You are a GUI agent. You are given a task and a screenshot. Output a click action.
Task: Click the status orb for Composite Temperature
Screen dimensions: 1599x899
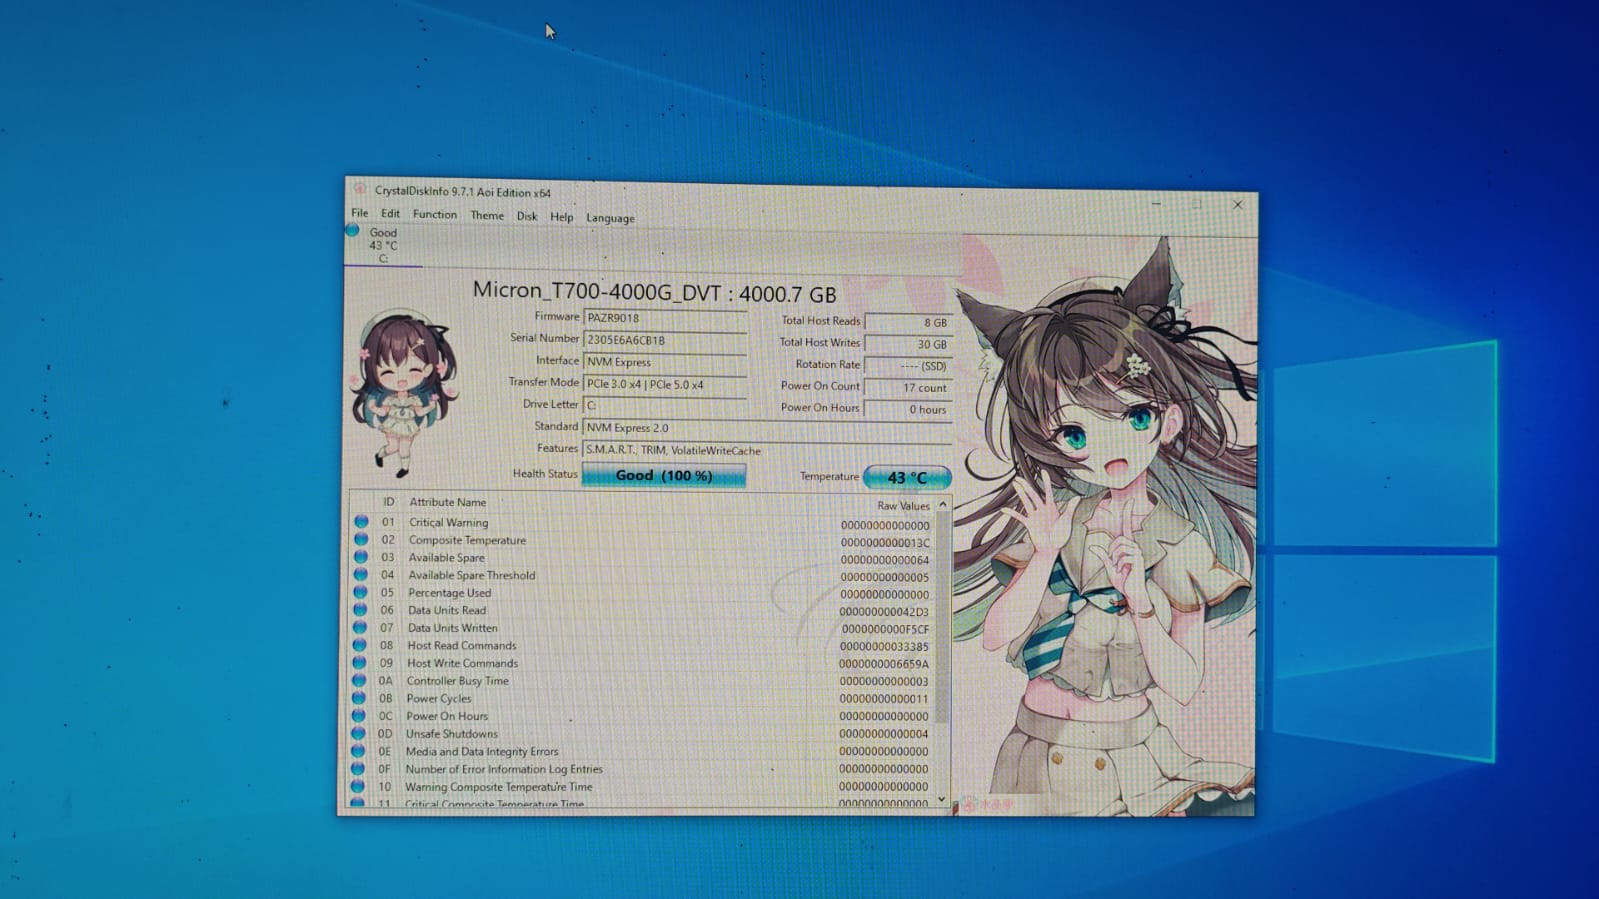pyautogui.click(x=361, y=539)
